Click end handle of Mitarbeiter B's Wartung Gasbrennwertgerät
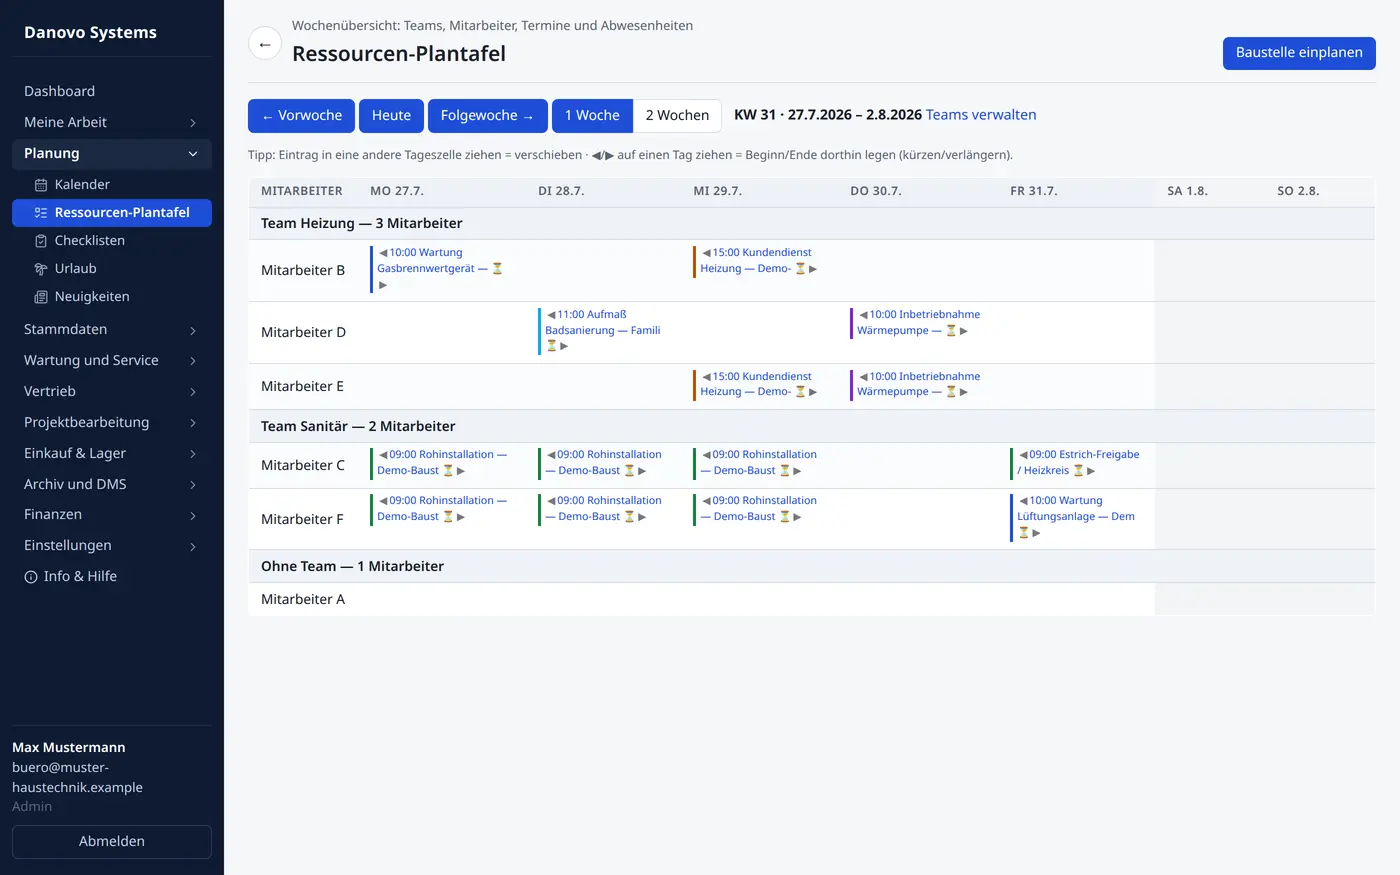The width and height of the screenshot is (1400, 875). (x=383, y=285)
